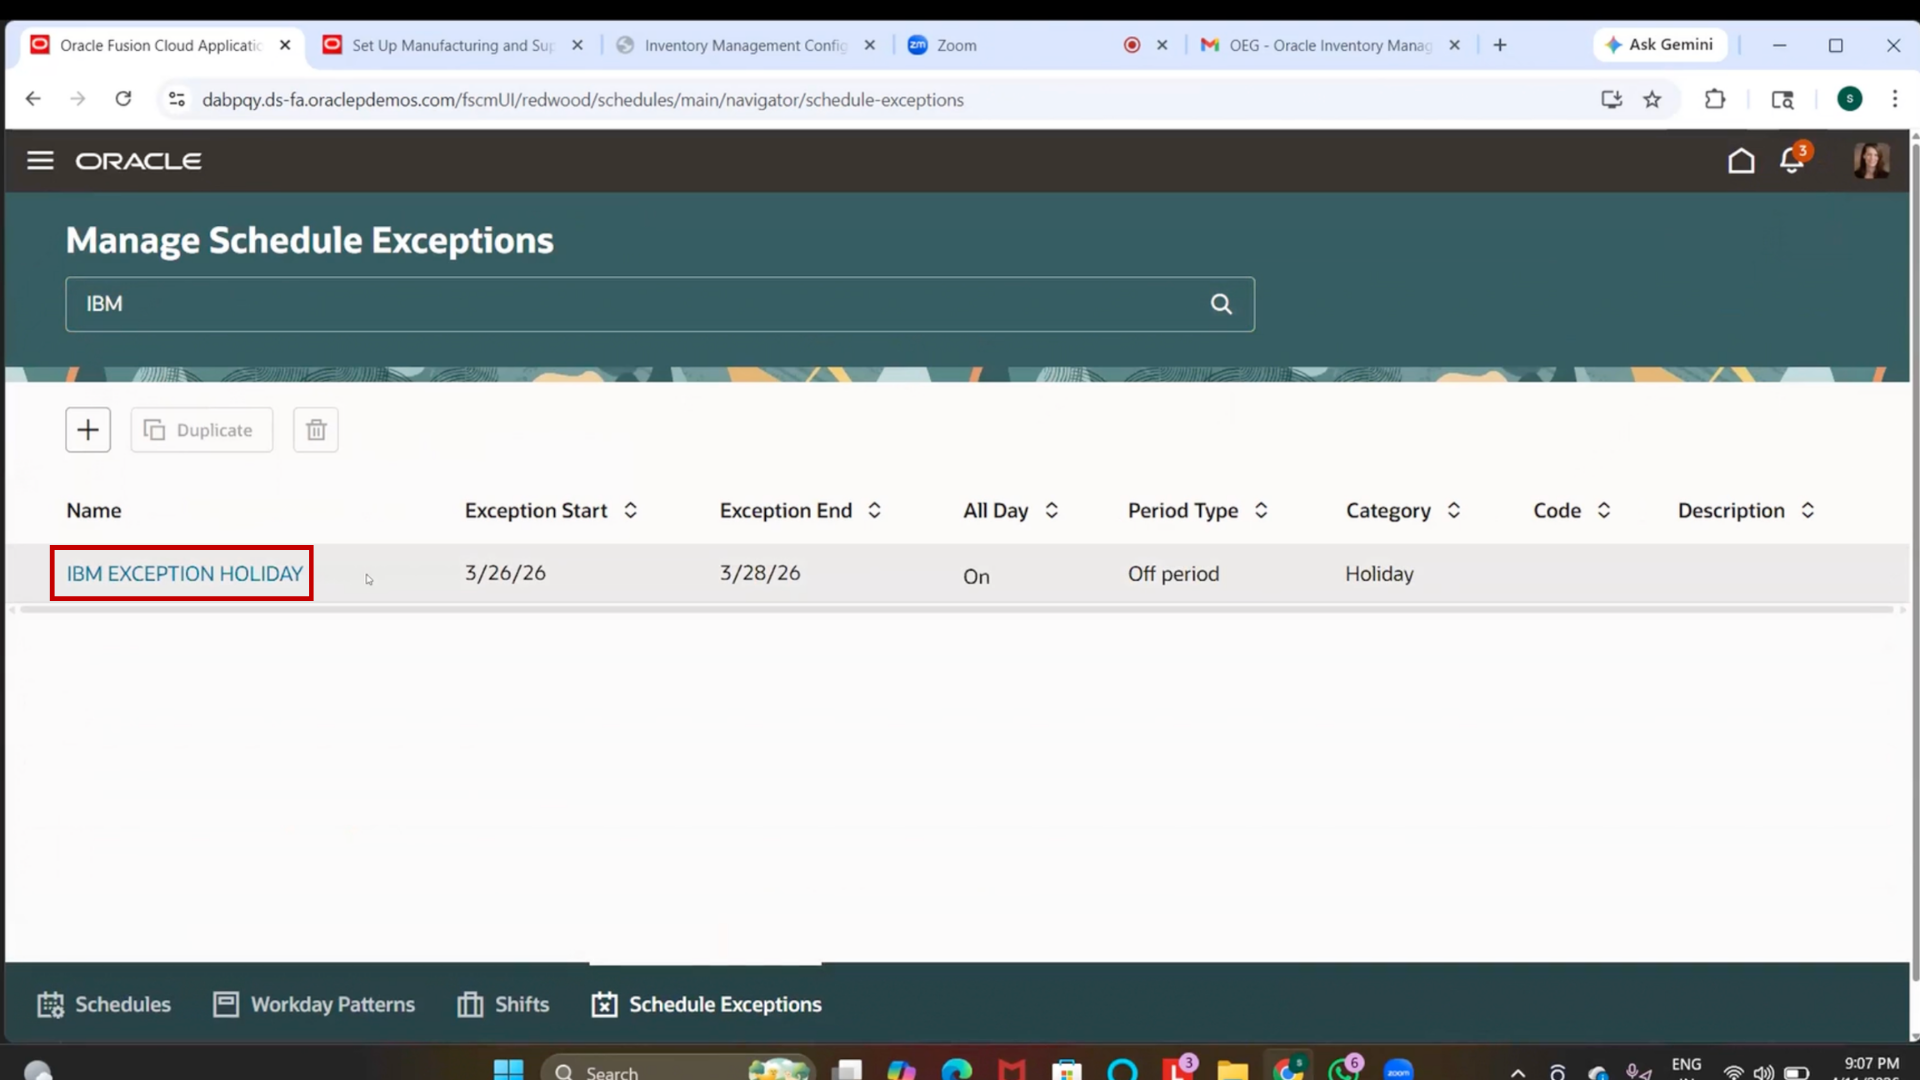This screenshot has height=1080, width=1920.
Task: Select the Off period cell
Action: 1173,574
